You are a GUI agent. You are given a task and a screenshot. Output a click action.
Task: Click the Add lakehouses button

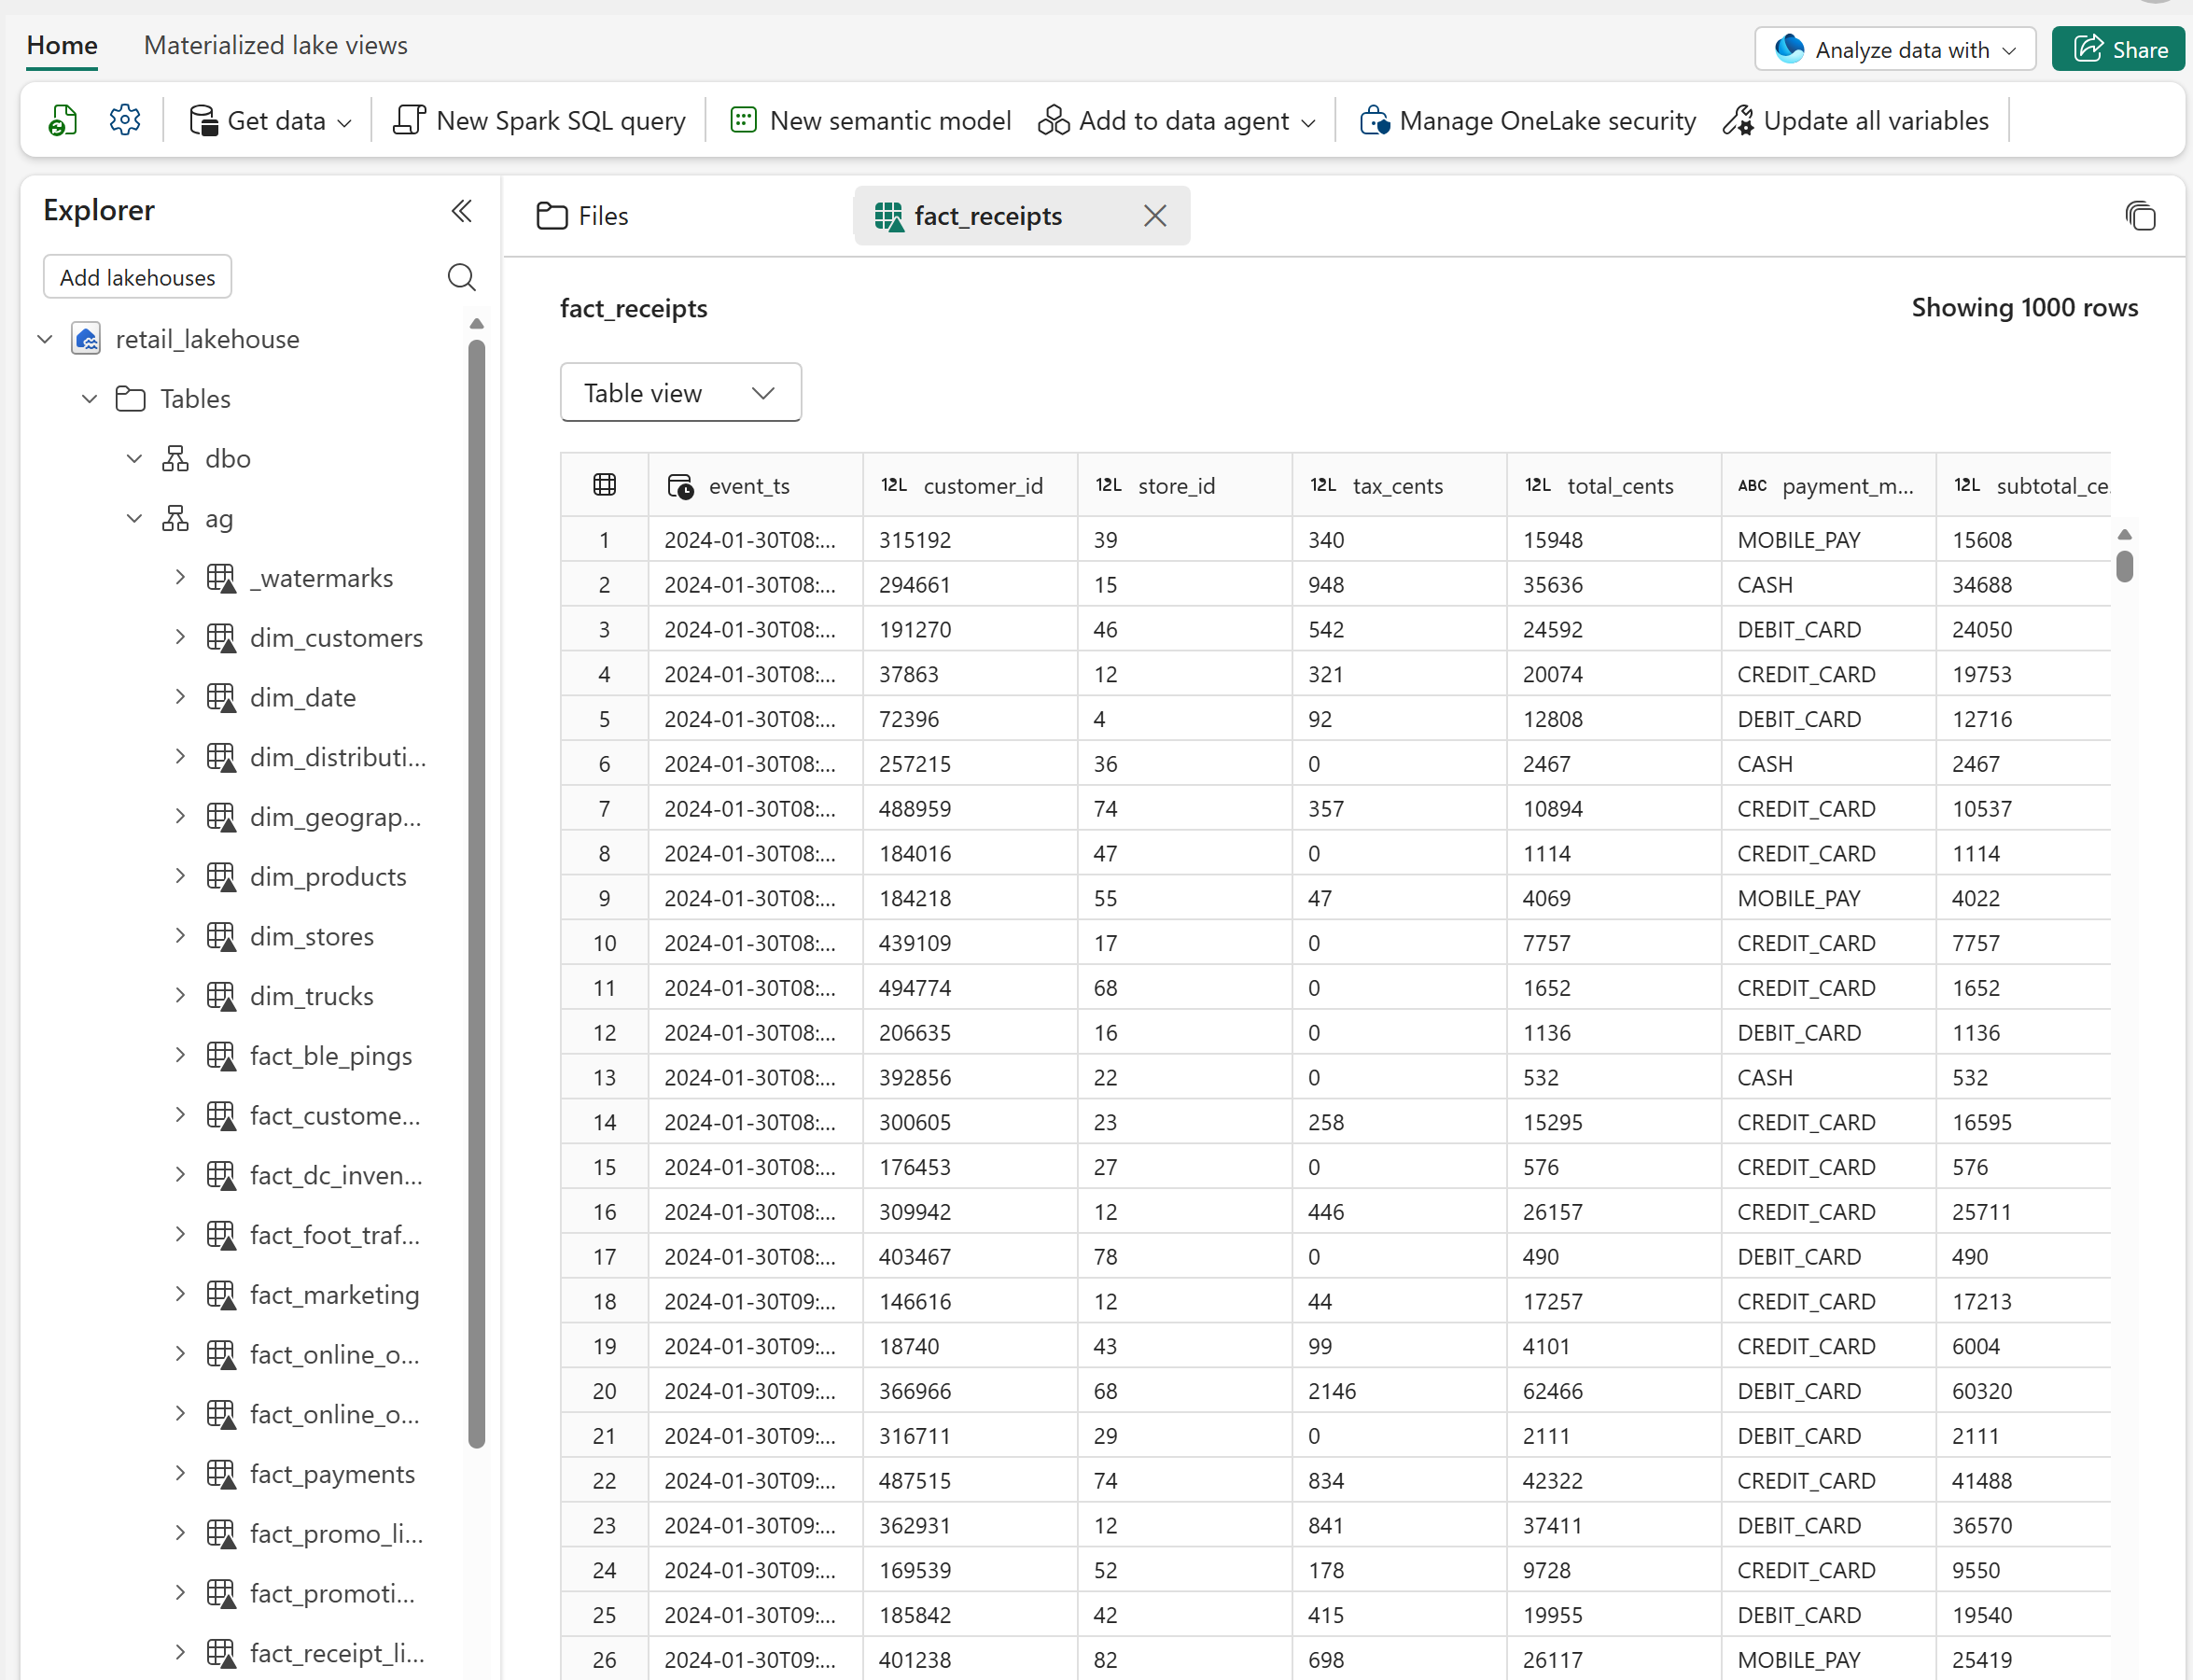click(138, 277)
